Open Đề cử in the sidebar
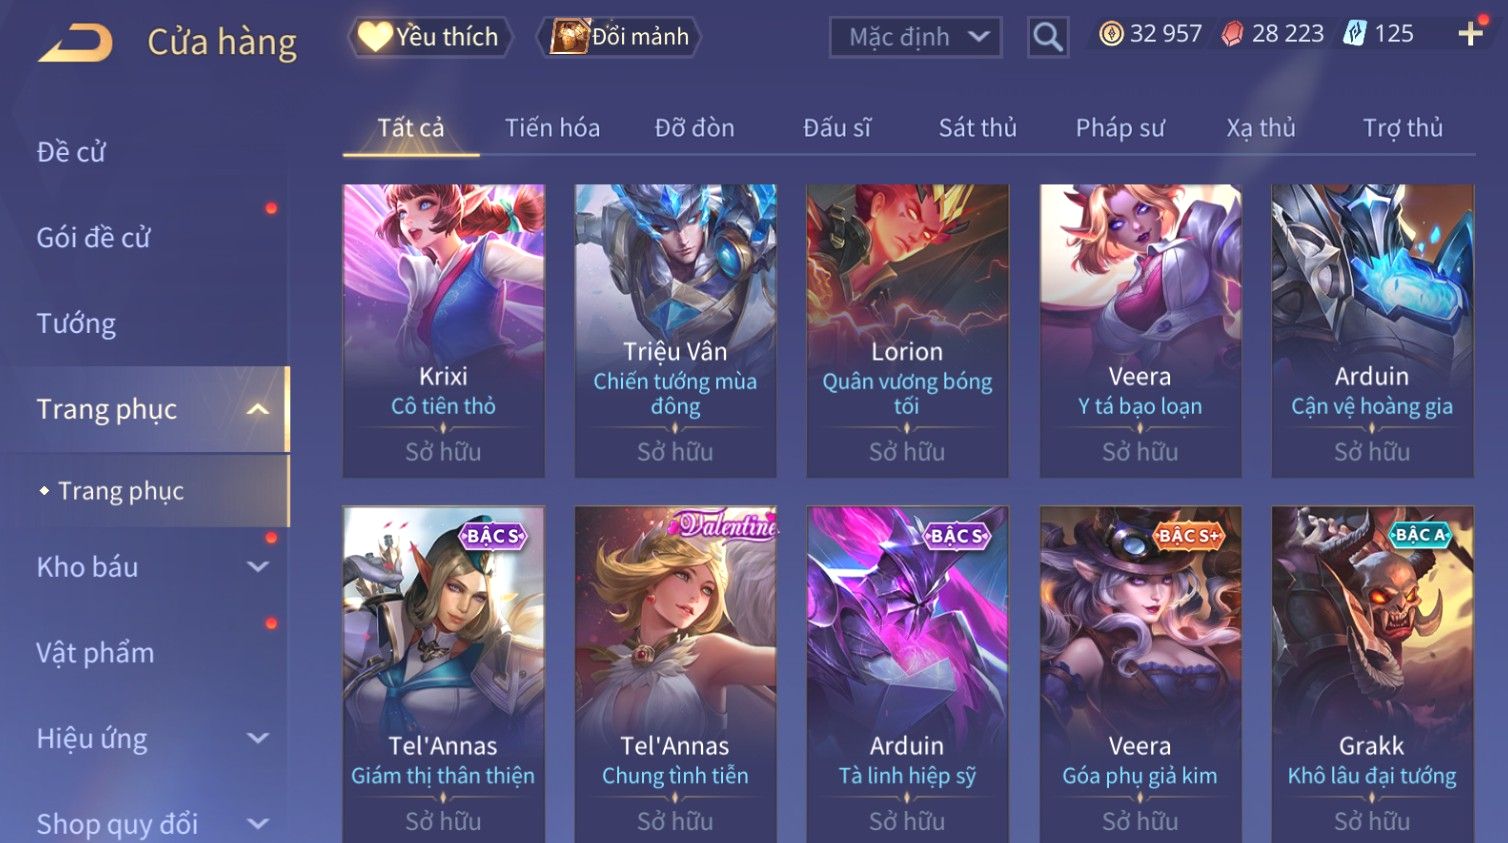The height and width of the screenshot is (843, 1508). point(72,152)
